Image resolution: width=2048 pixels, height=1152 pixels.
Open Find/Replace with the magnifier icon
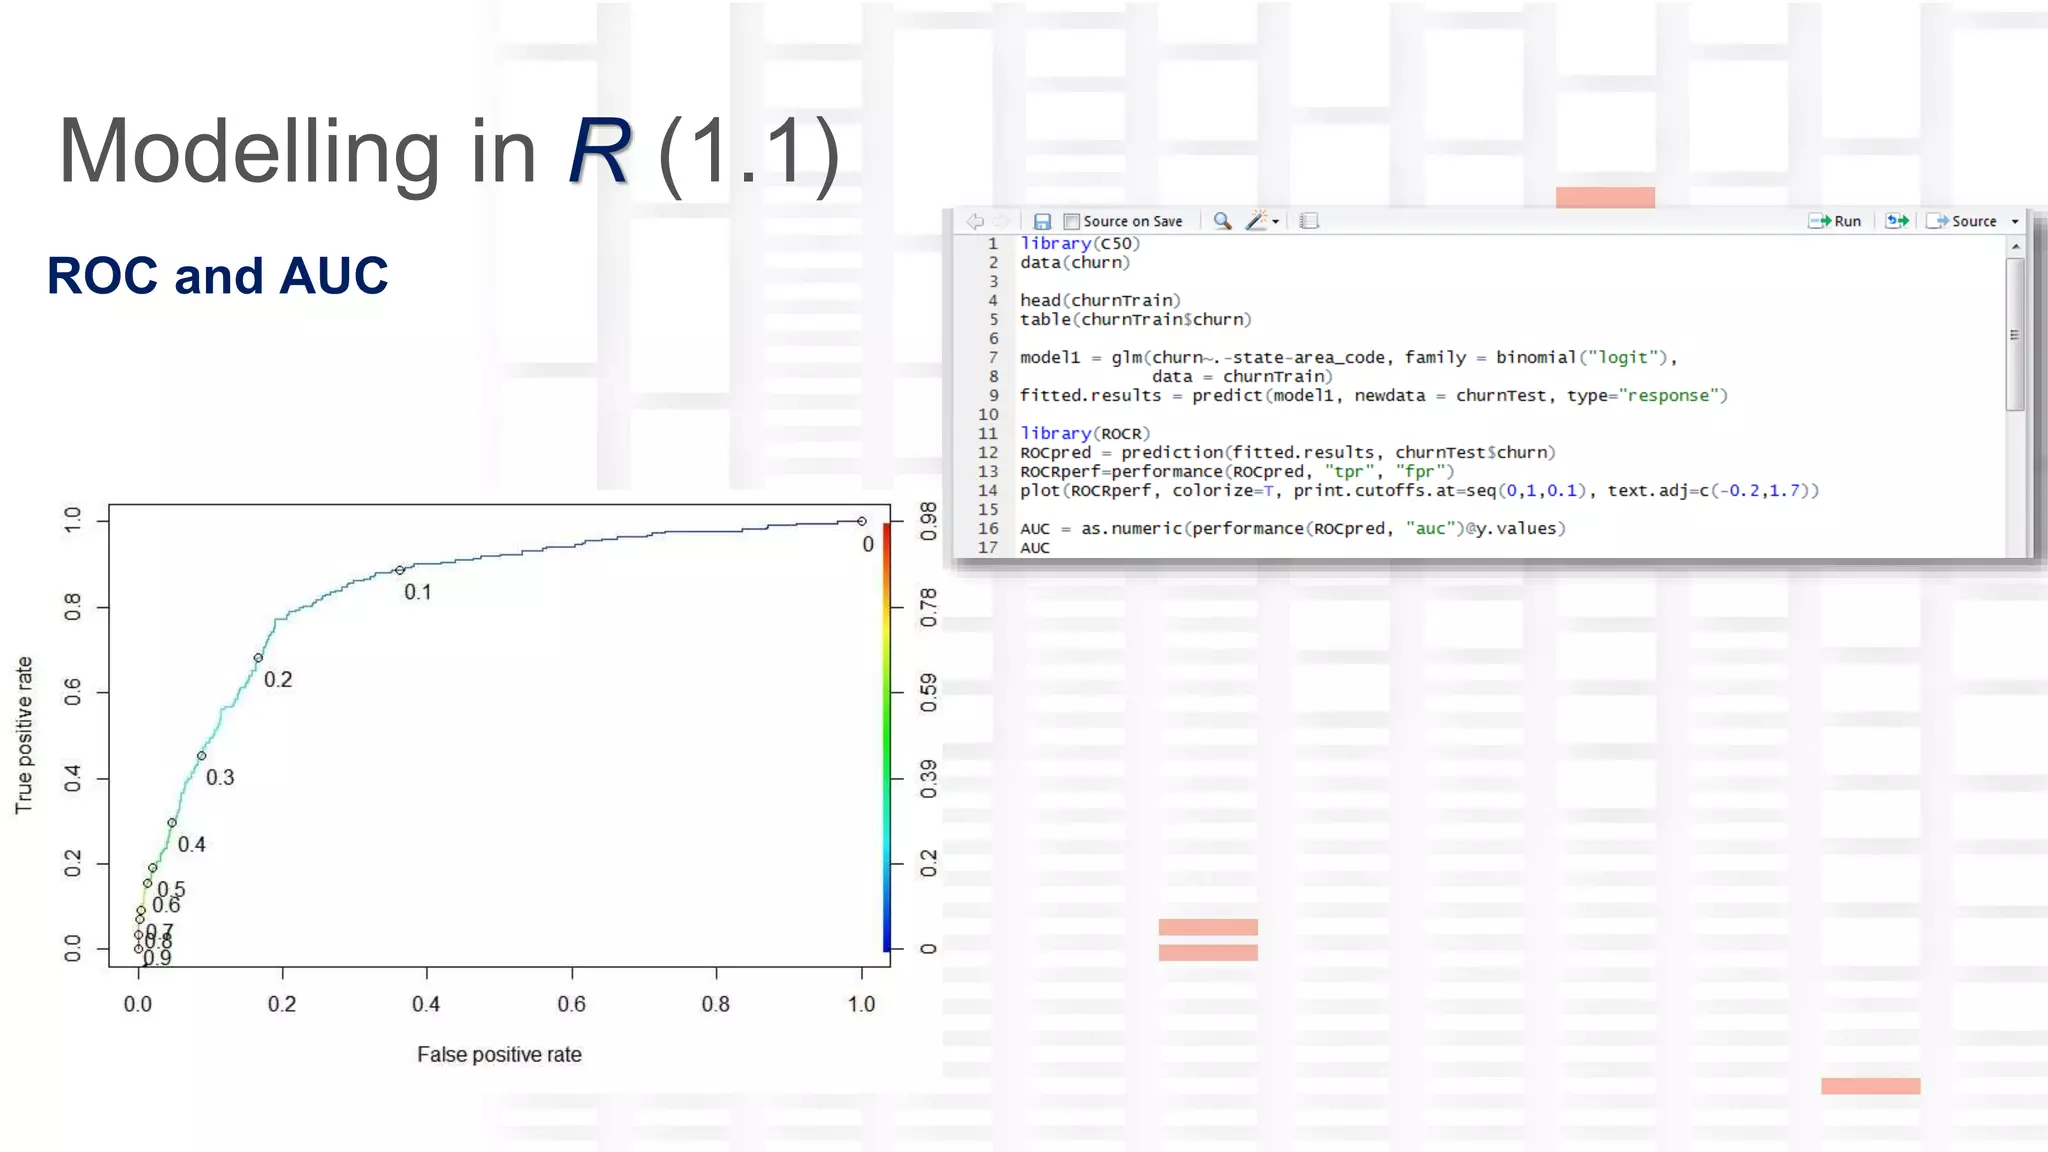1222,221
